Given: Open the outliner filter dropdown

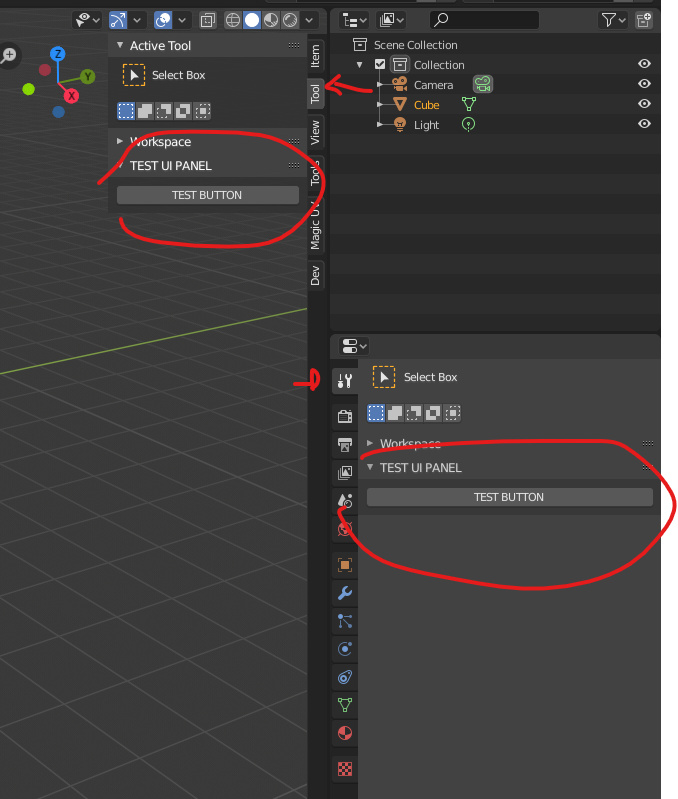Looking at the screenshot, I should [613, 20].
